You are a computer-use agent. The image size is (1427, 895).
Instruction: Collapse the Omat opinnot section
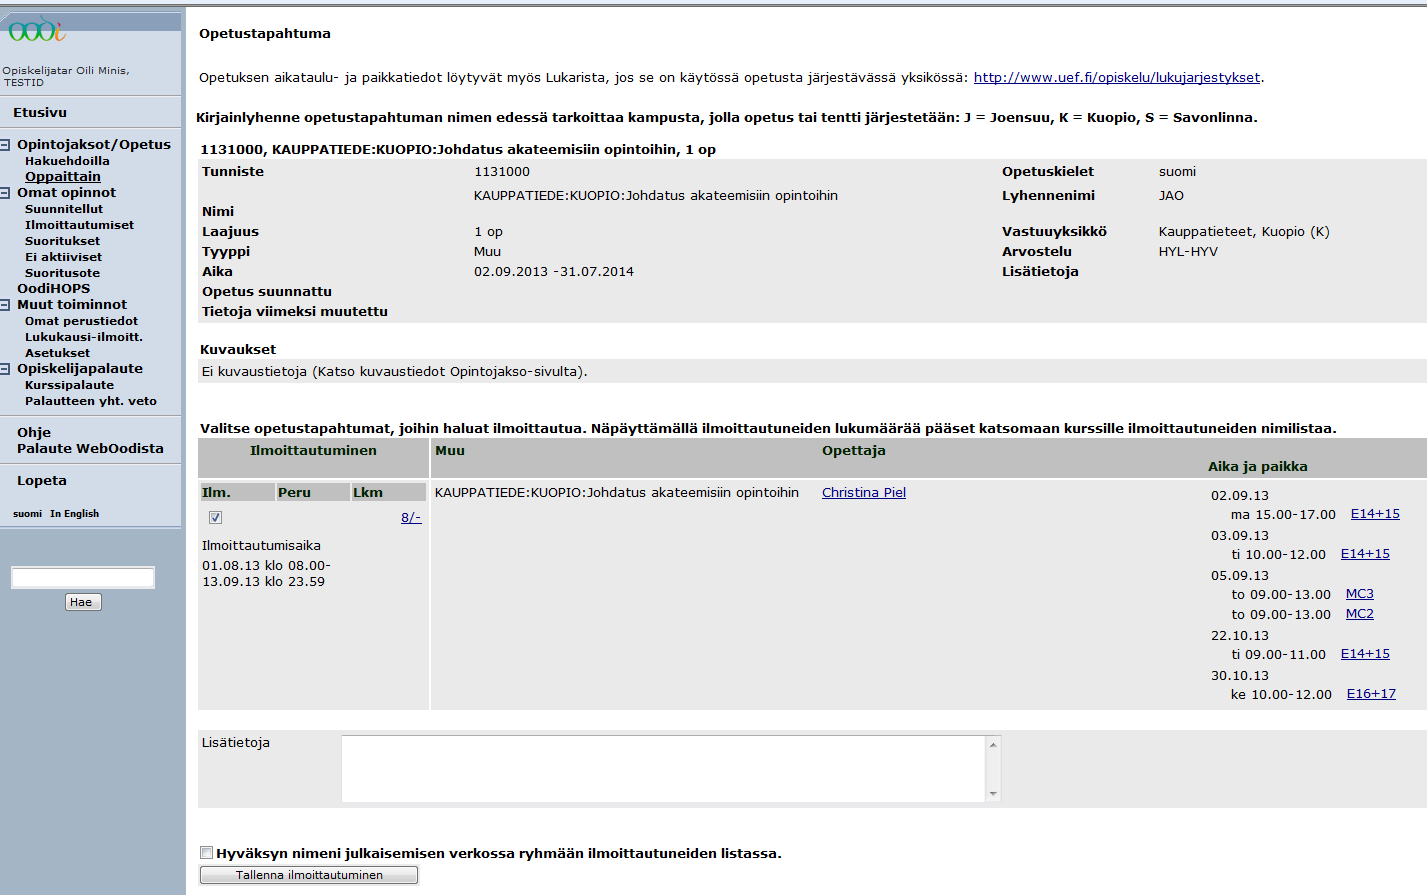(6, 193)
